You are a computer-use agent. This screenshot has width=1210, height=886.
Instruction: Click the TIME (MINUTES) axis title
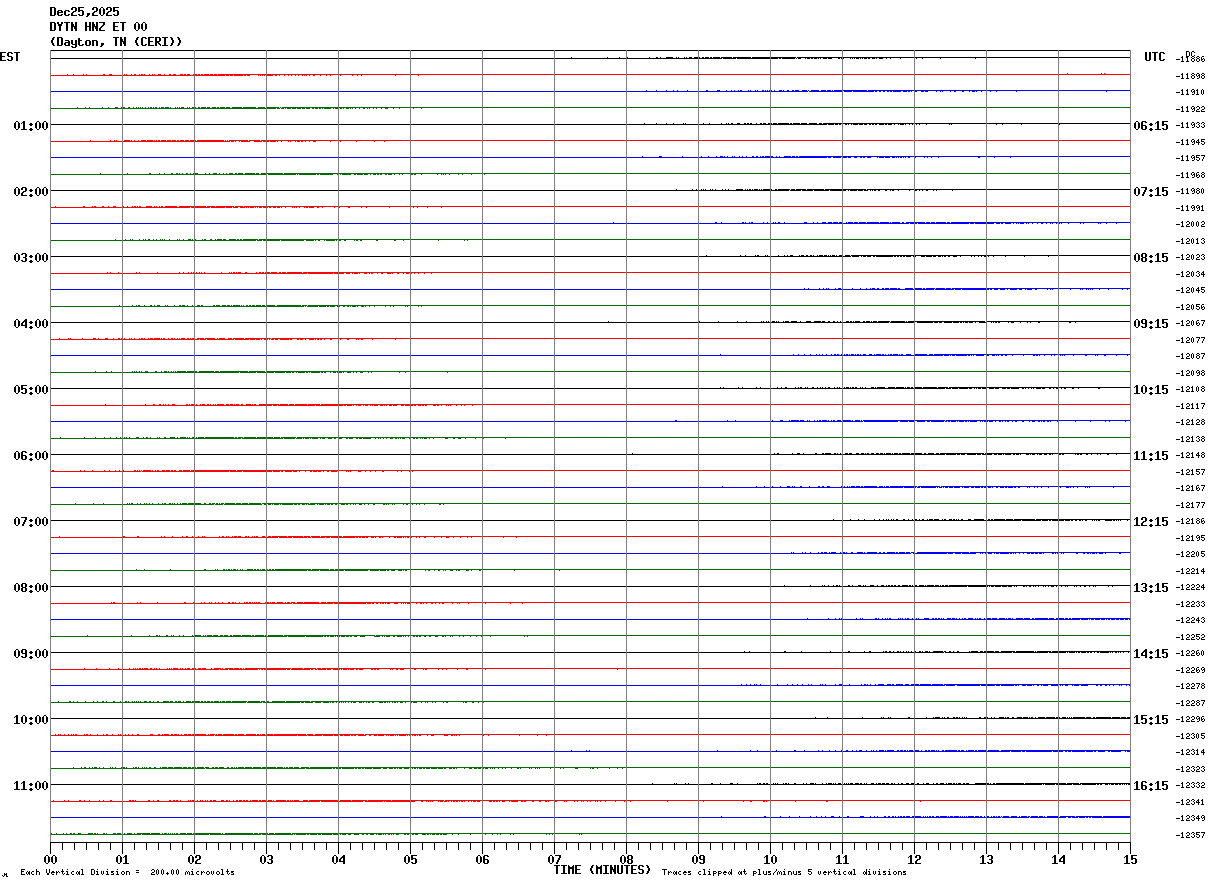[x=602, y=870]
